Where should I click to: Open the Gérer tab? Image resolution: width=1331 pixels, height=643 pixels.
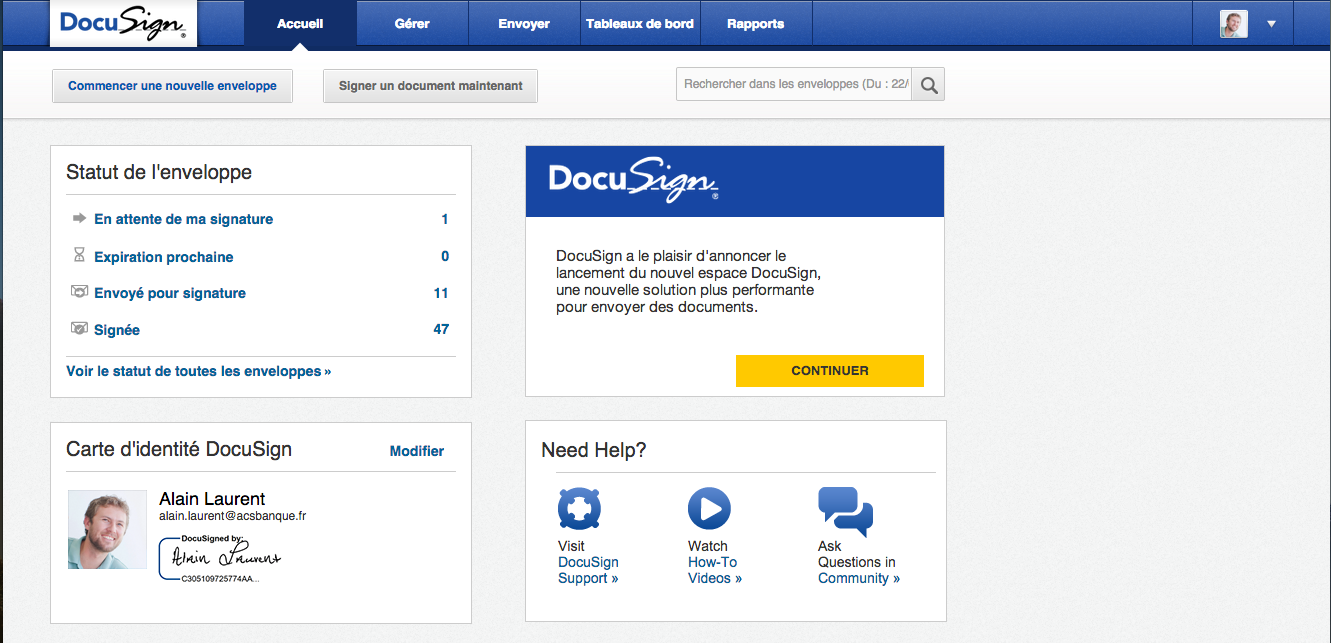pyautogui.click(x=412, y=24)
